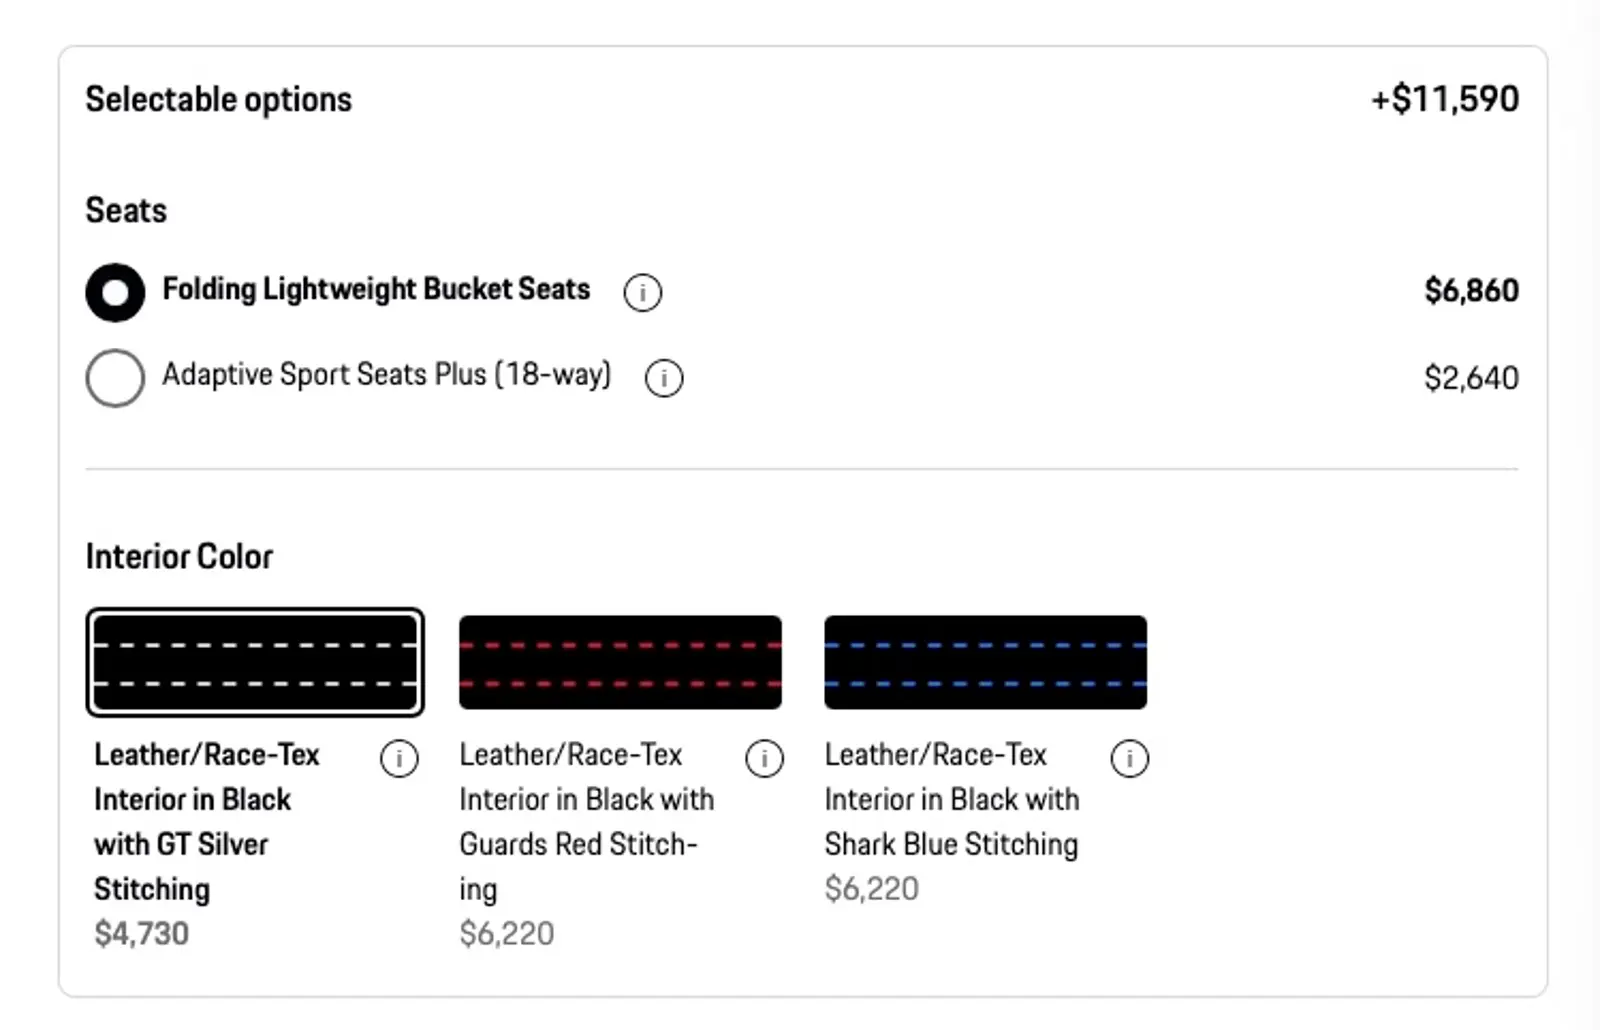
Task: Pick the GT Silver stitching swatch
Action: [255, 662]
